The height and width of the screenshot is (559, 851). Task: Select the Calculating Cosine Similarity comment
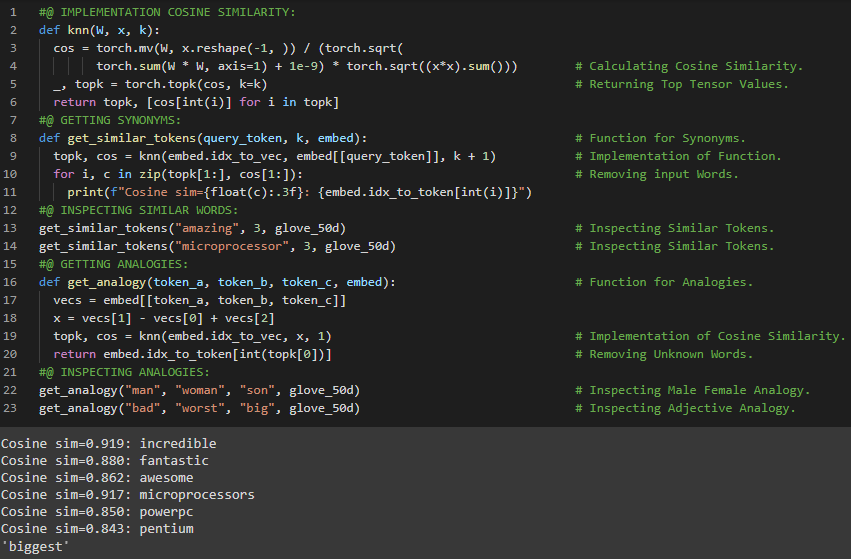[695, 66]
